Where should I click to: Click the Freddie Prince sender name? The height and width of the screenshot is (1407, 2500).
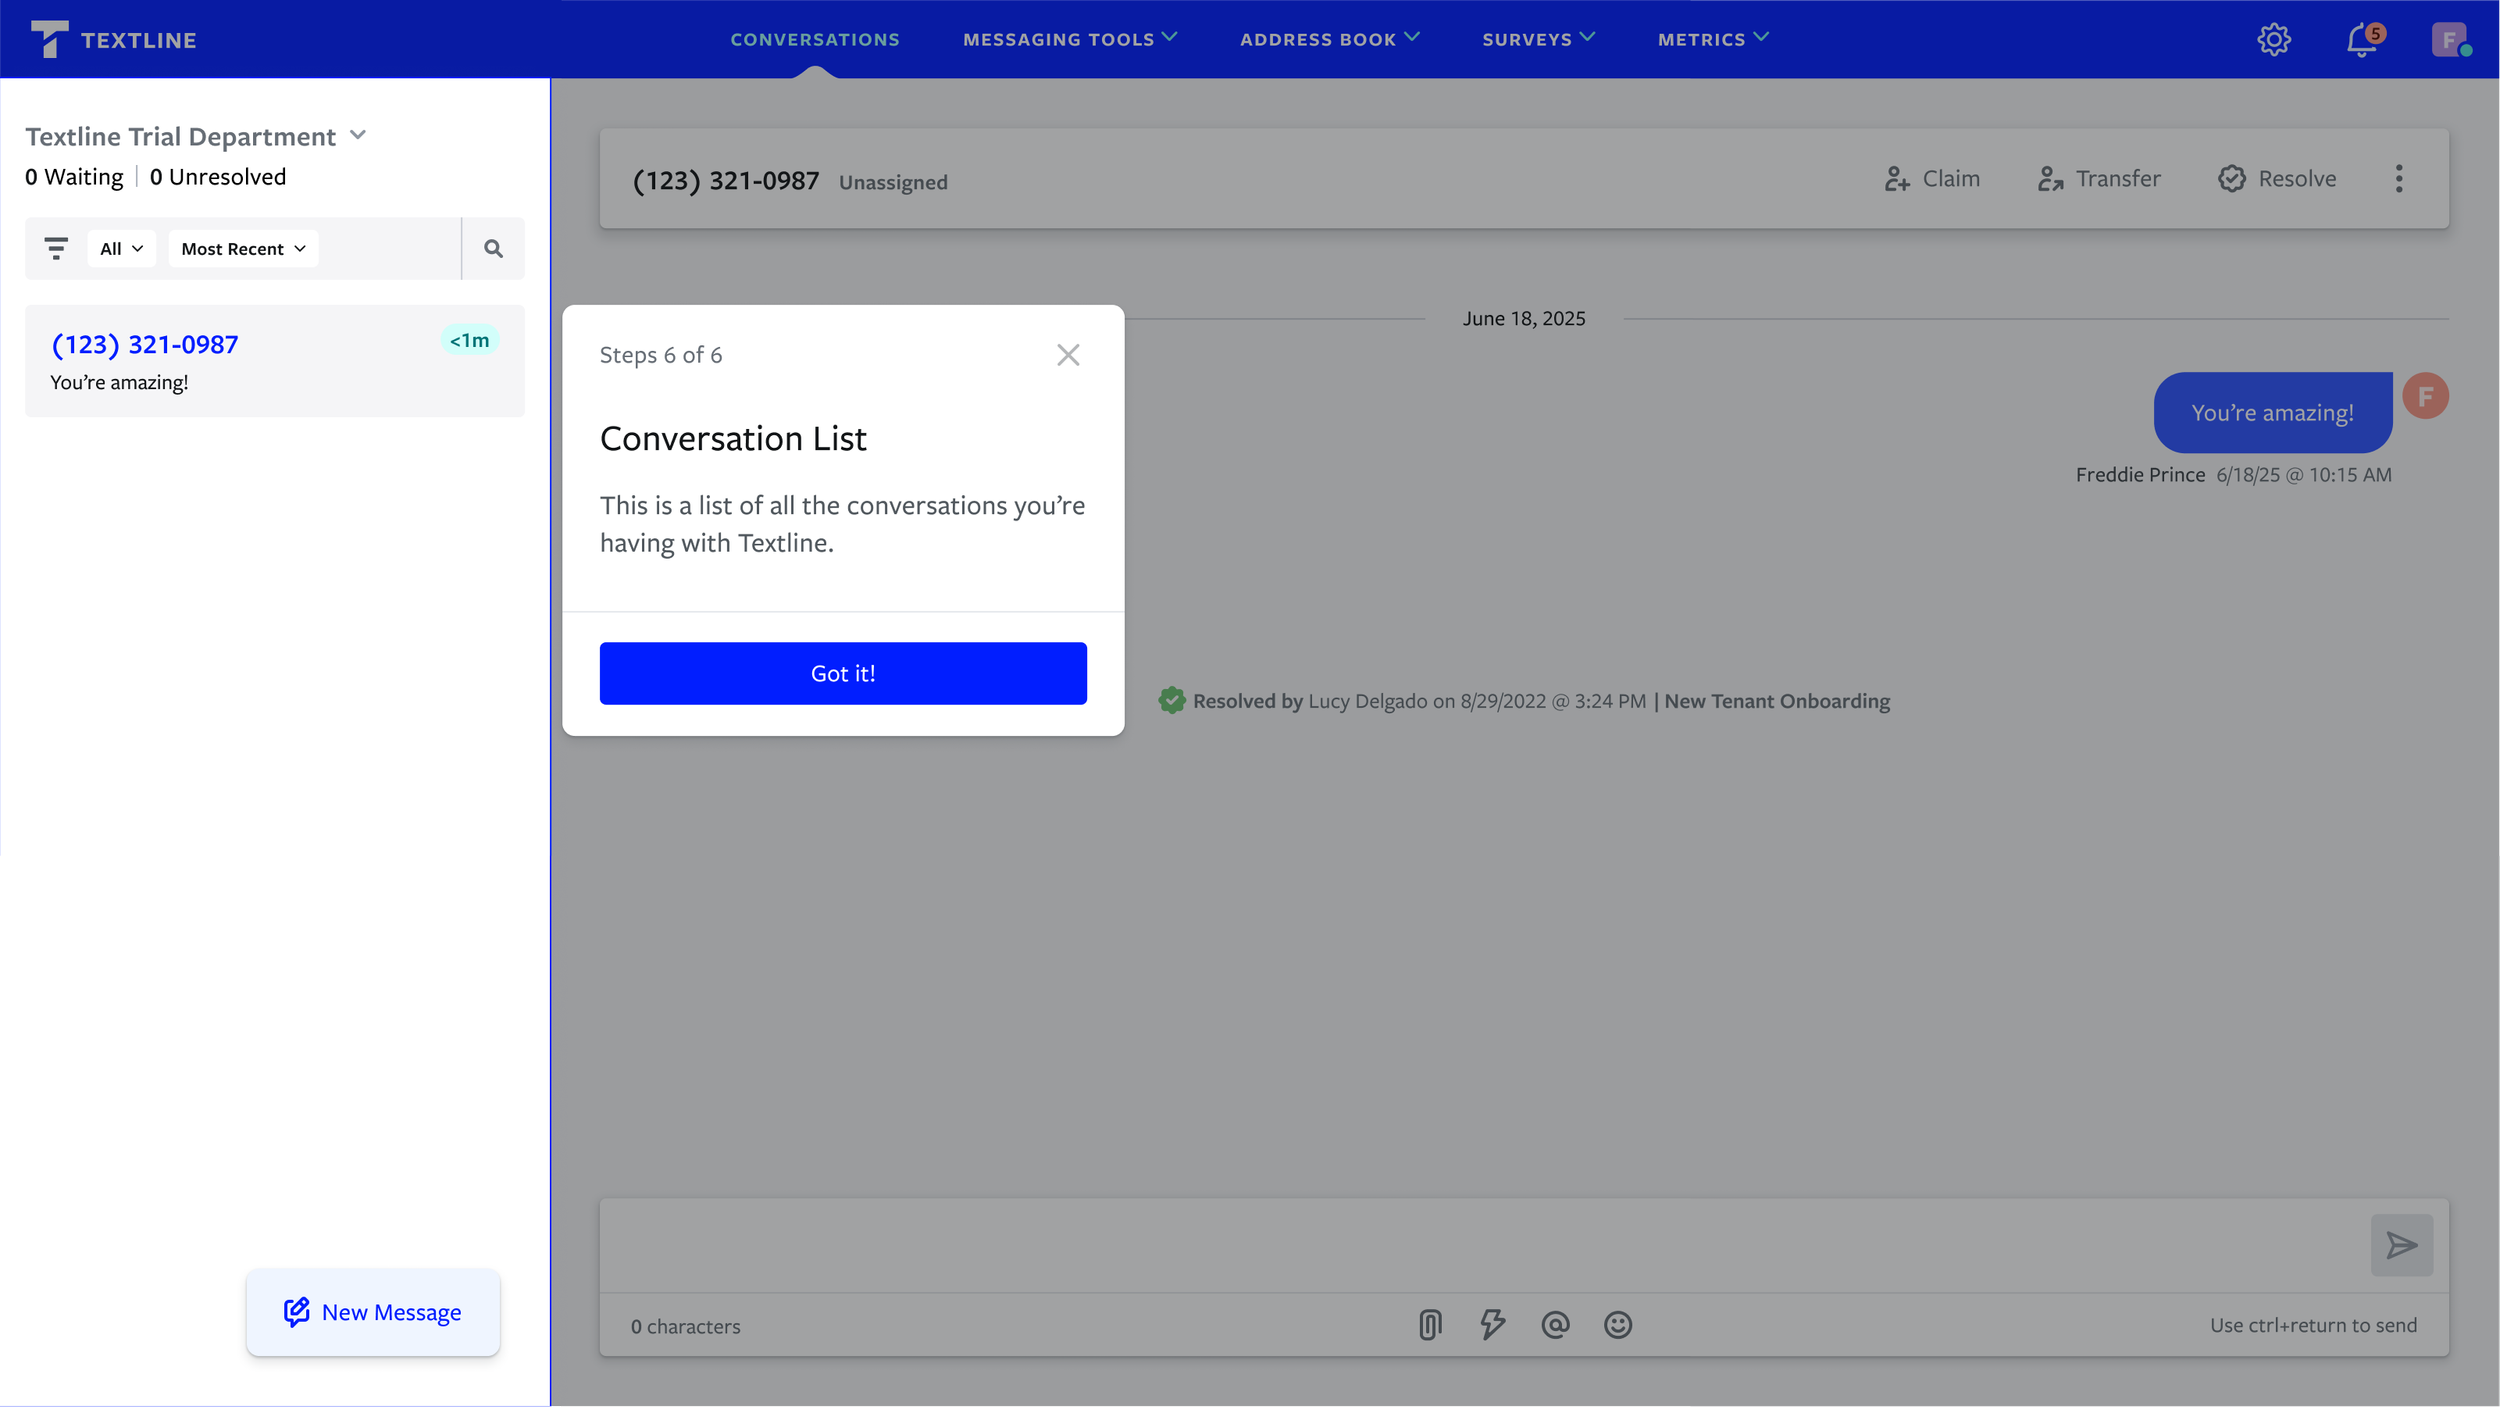[2140, 474]
